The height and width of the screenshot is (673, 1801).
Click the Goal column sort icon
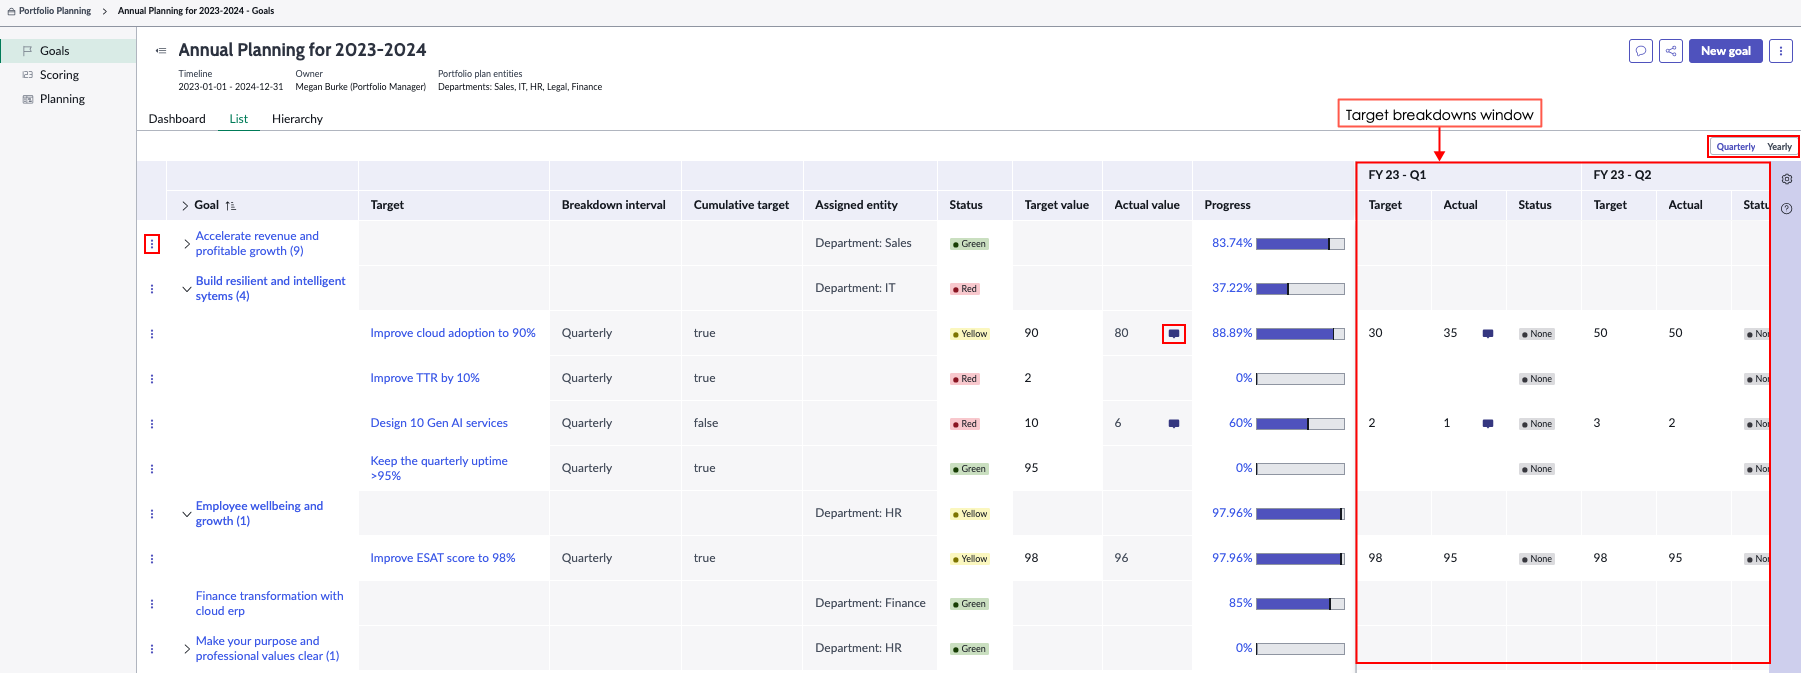coord(231,206)
